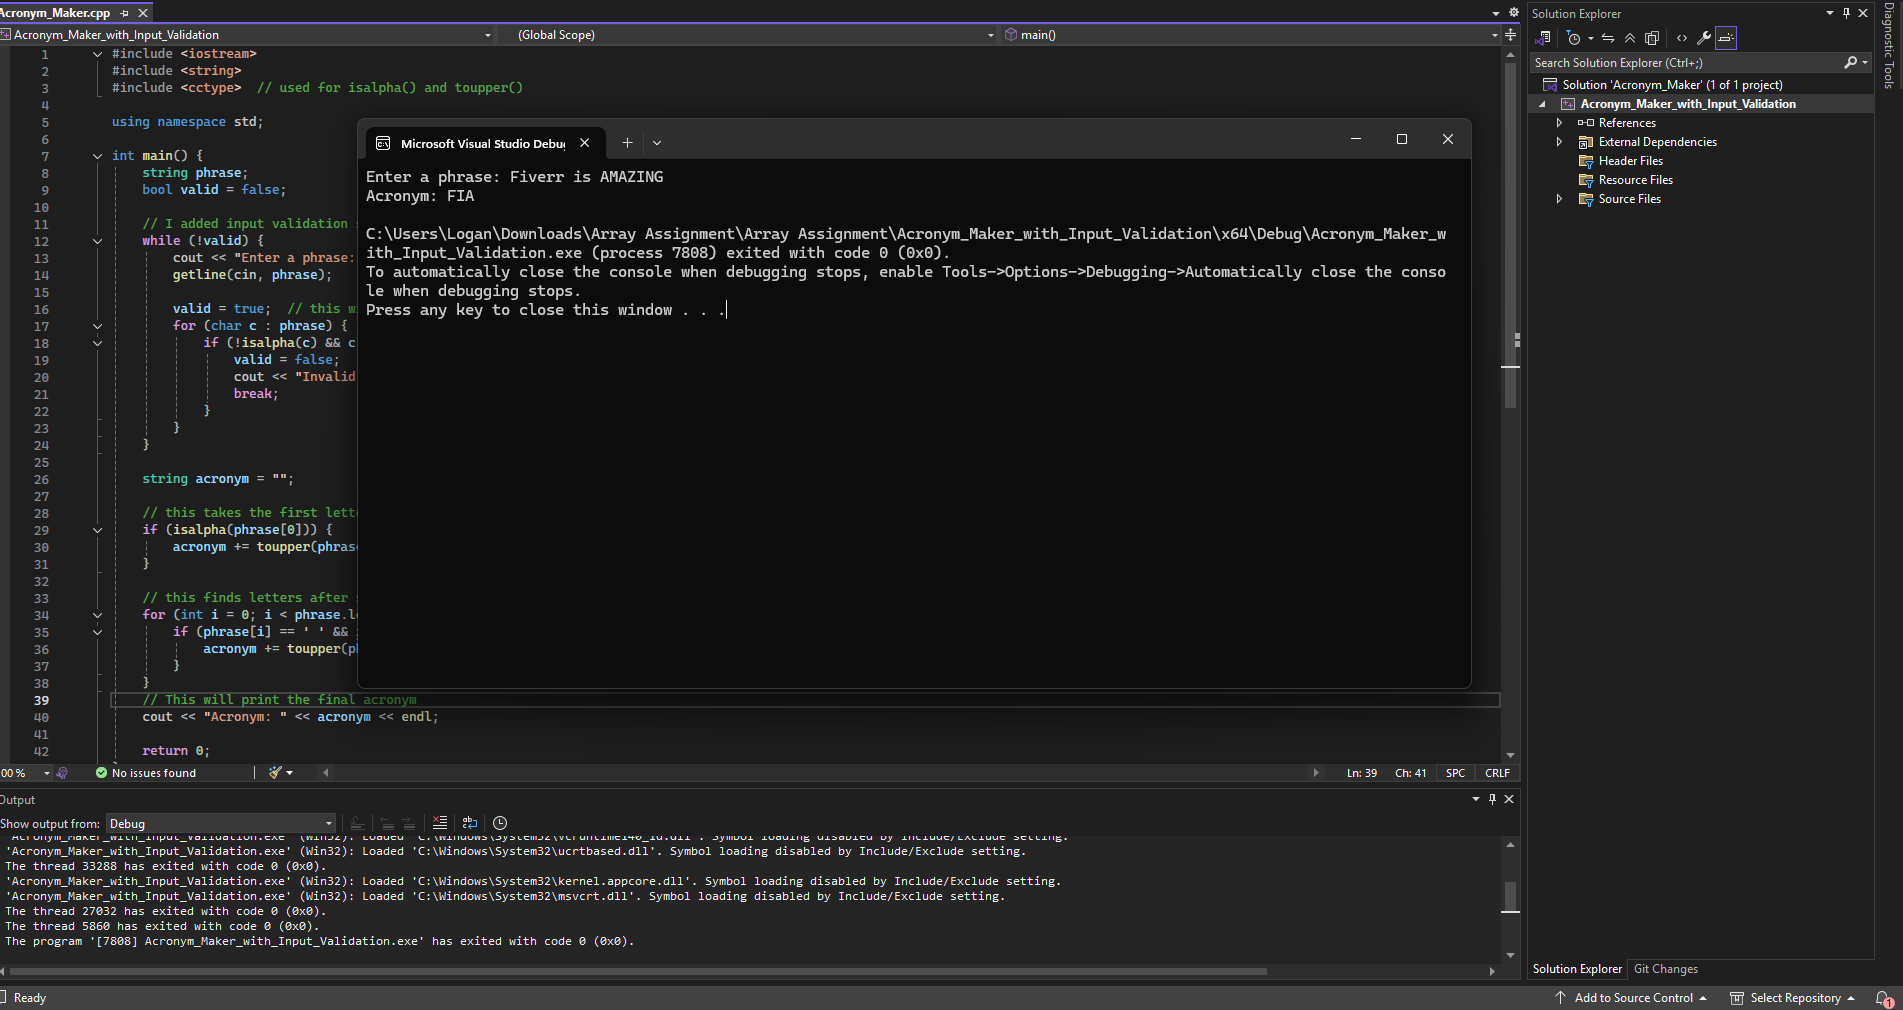1903x1010 pixels.
Task: Click the Output panel vertical scrollbar thumb
Action: [x=1510, y=896]
